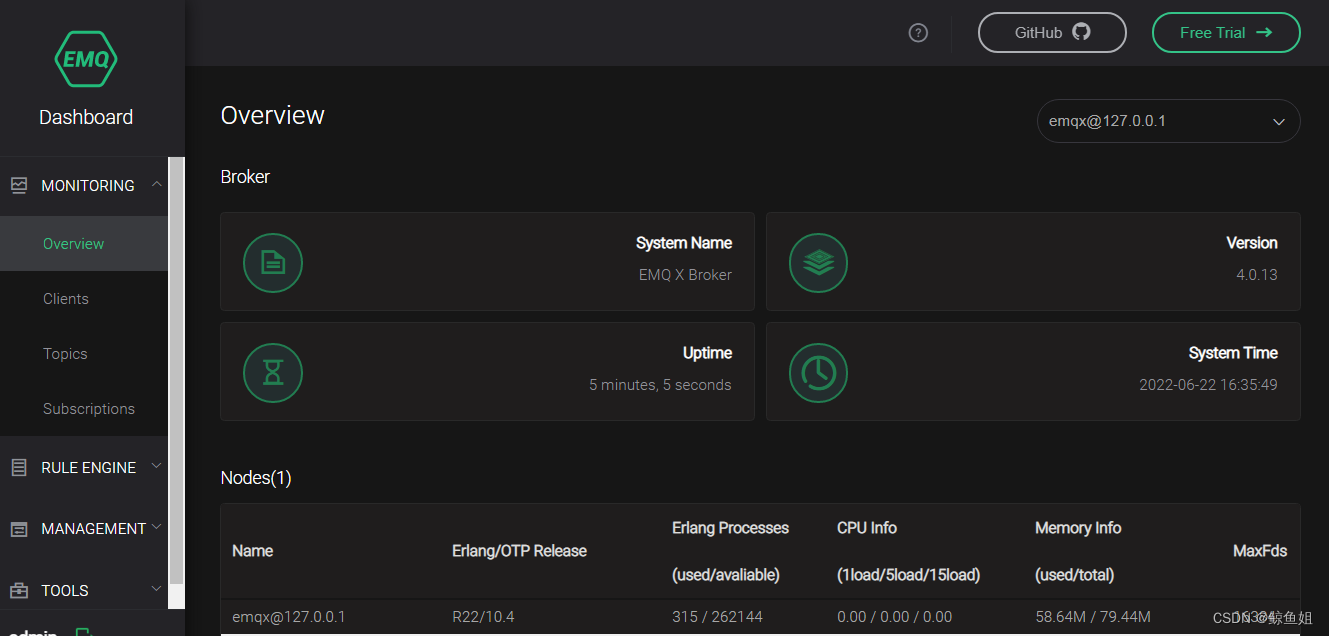Click the Version layers icon

818,263
